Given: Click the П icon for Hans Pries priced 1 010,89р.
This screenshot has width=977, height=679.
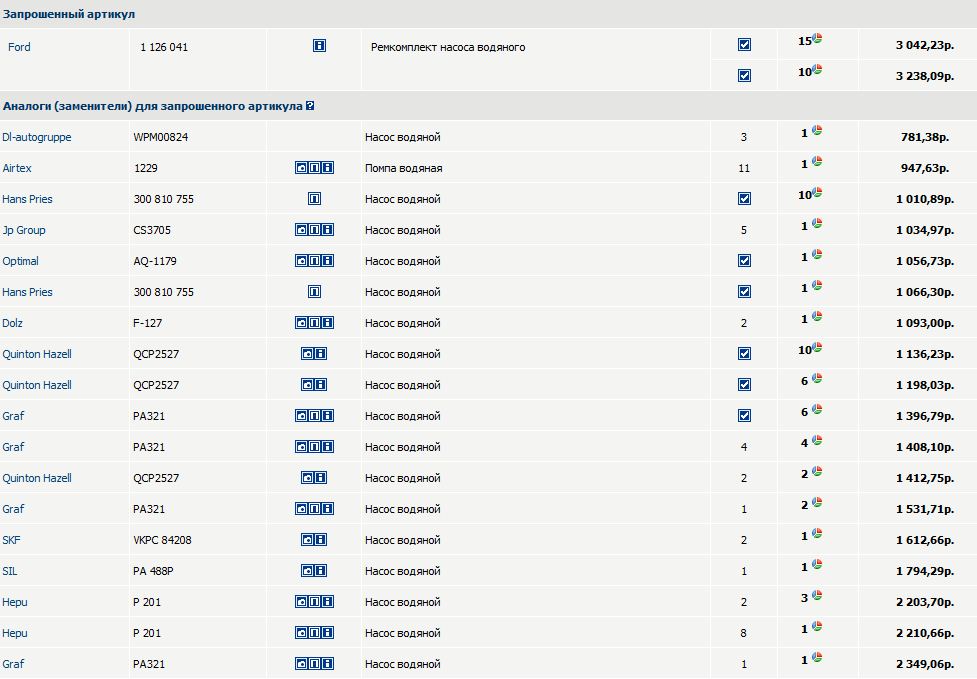Looking at the screenshot, I should [314, 199].
